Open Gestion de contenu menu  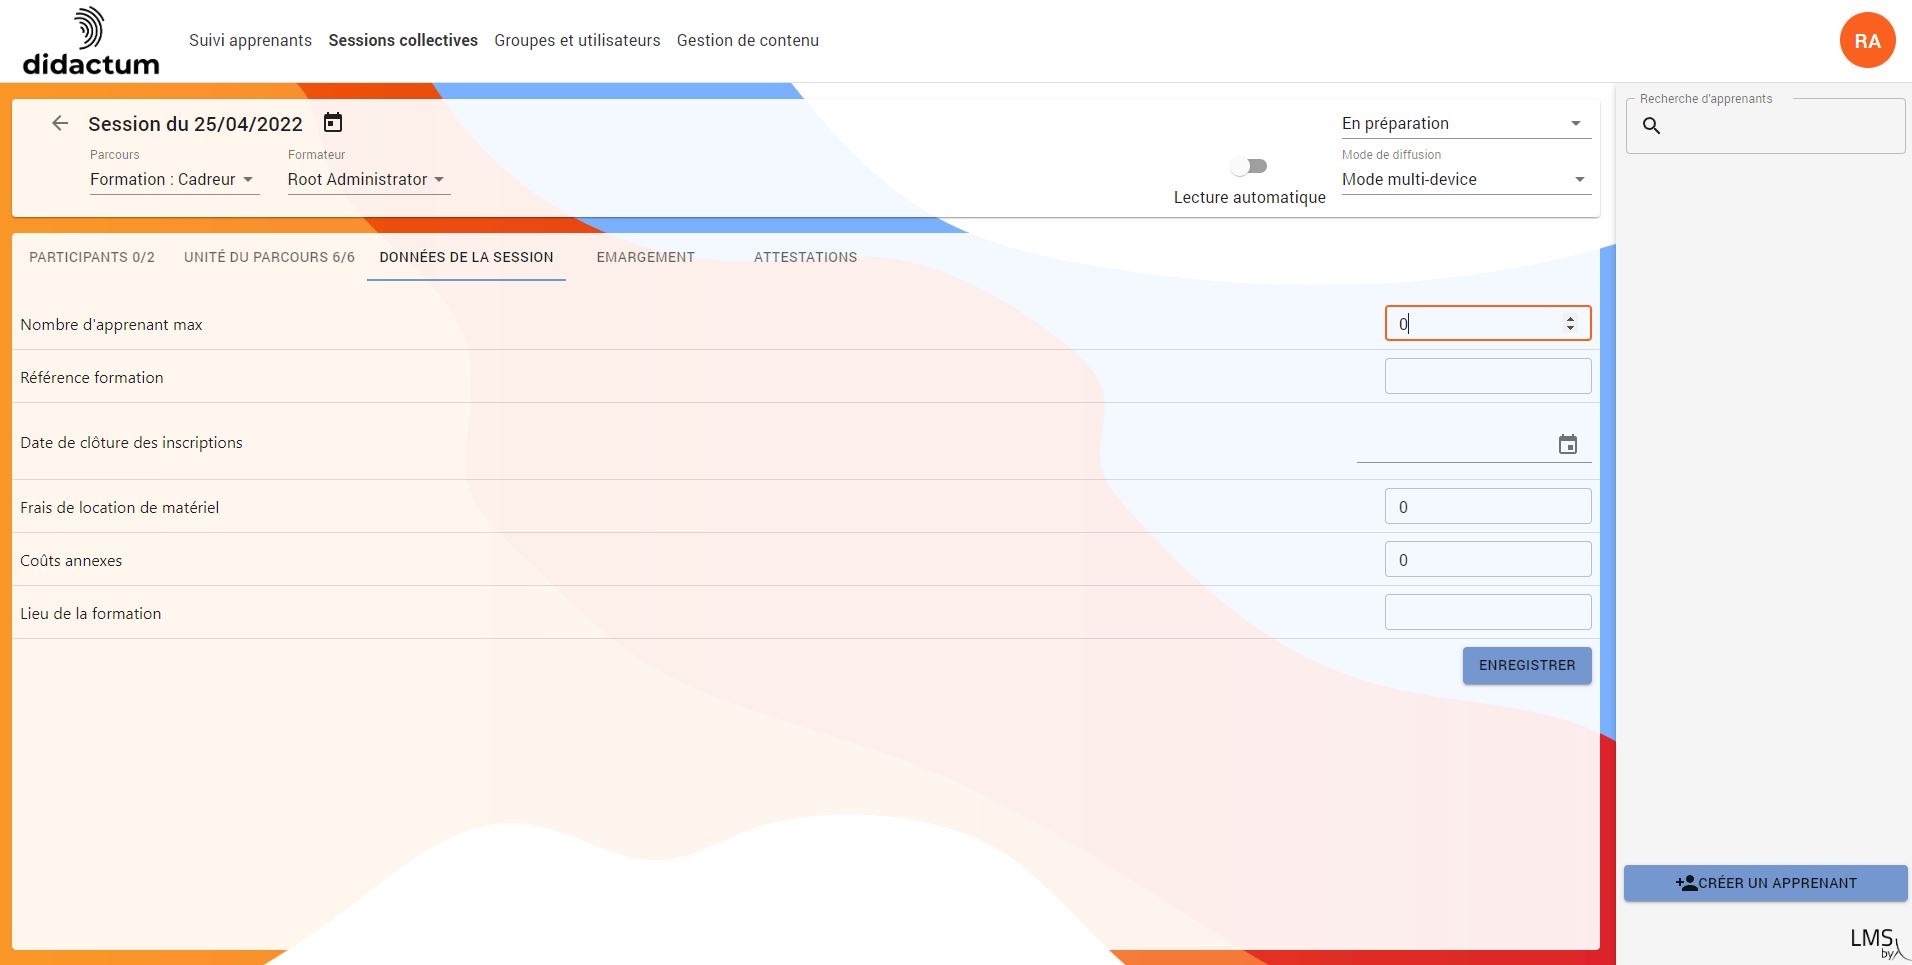point(748,41)
